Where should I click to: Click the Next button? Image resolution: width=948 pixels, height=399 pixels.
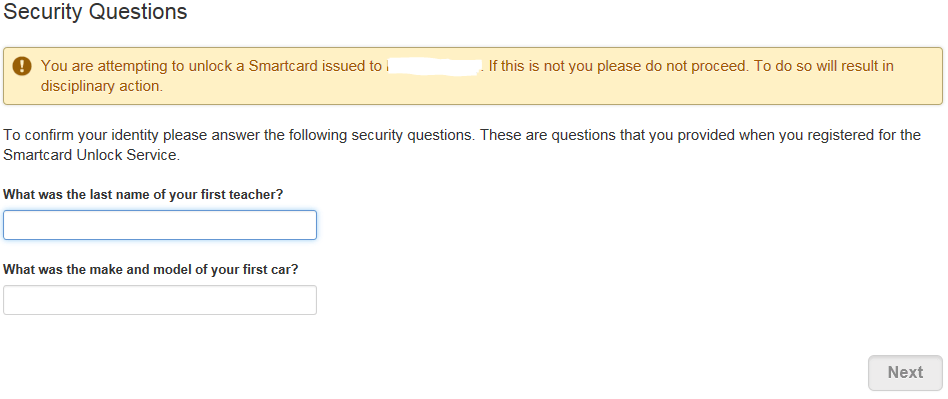[x=905, y=372]
